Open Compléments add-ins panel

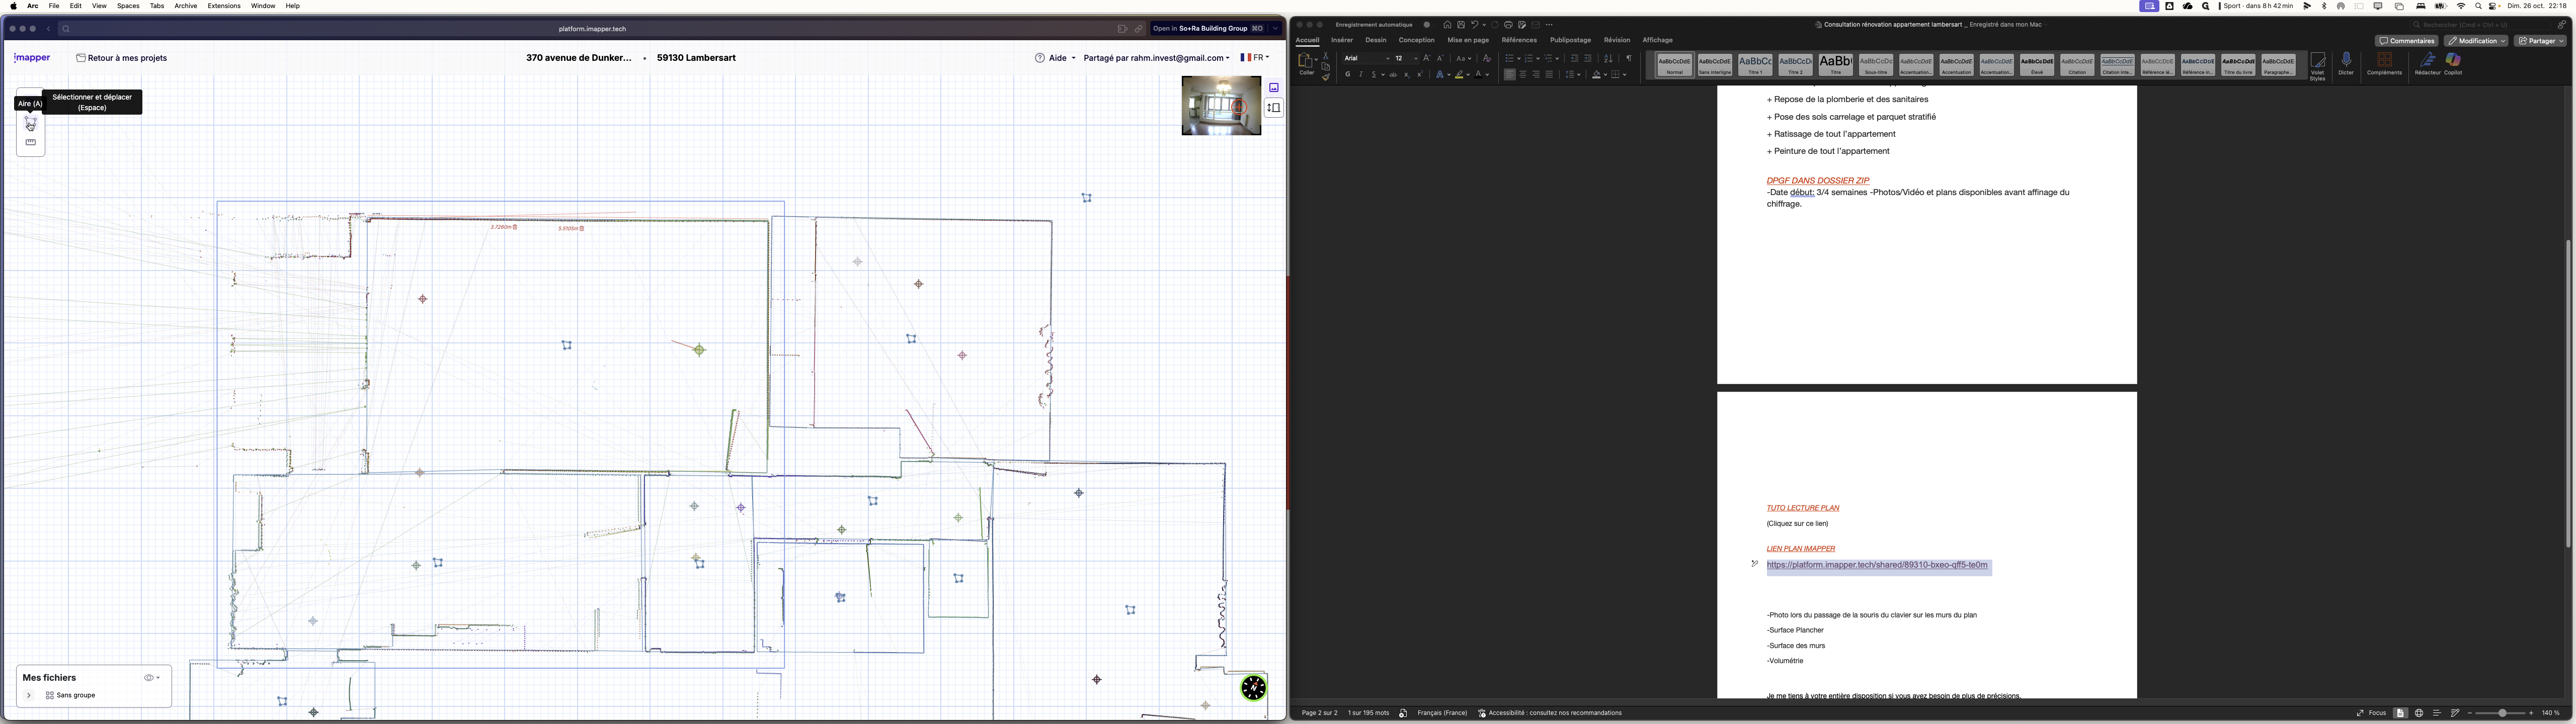(x=2384, y=63)
